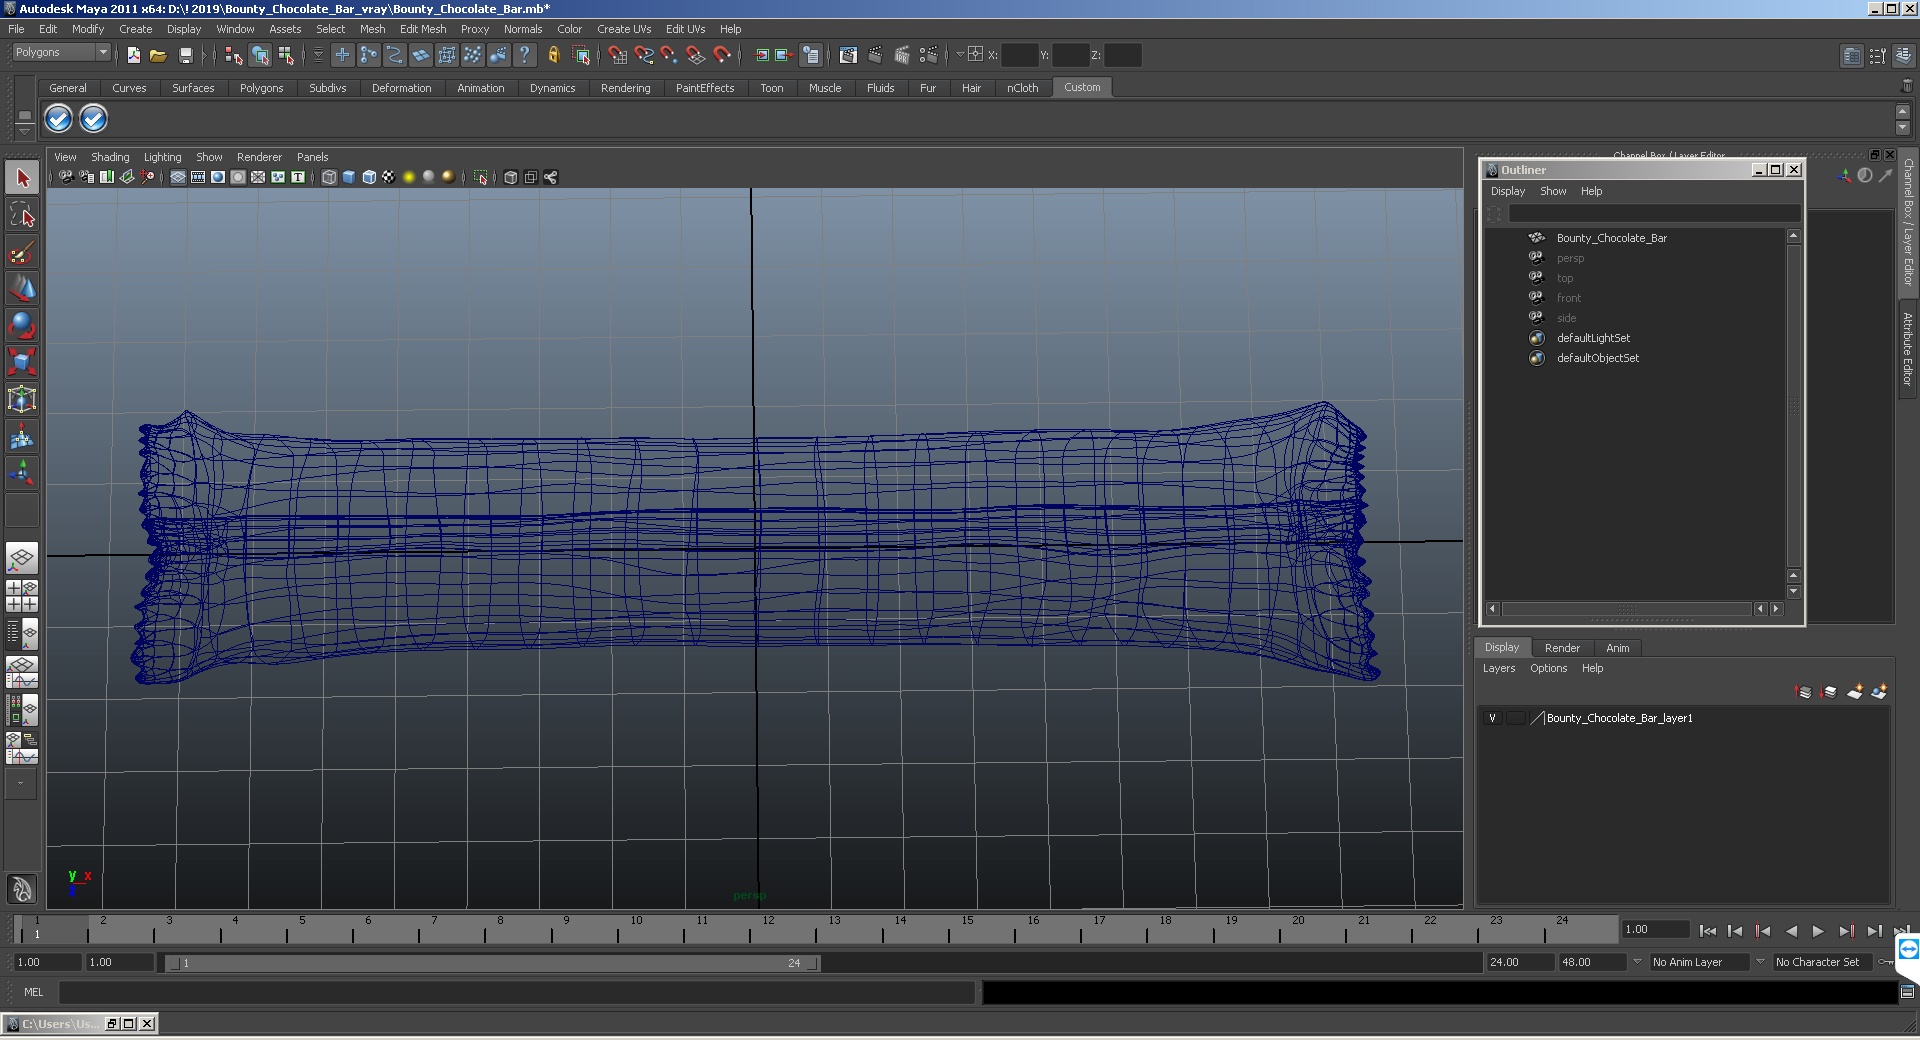Switch to the Polygons shelf tab
This screenshot has height=1040, width=1920.
point(261,88)
